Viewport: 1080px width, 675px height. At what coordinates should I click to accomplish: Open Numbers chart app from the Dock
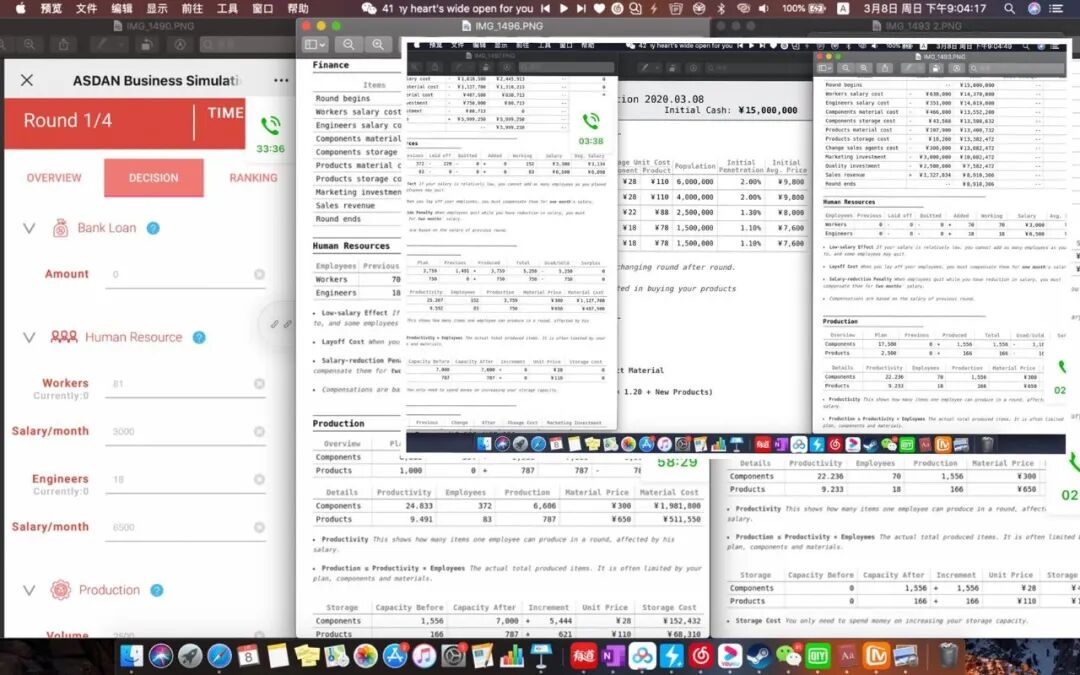click(x=512, y=655)
